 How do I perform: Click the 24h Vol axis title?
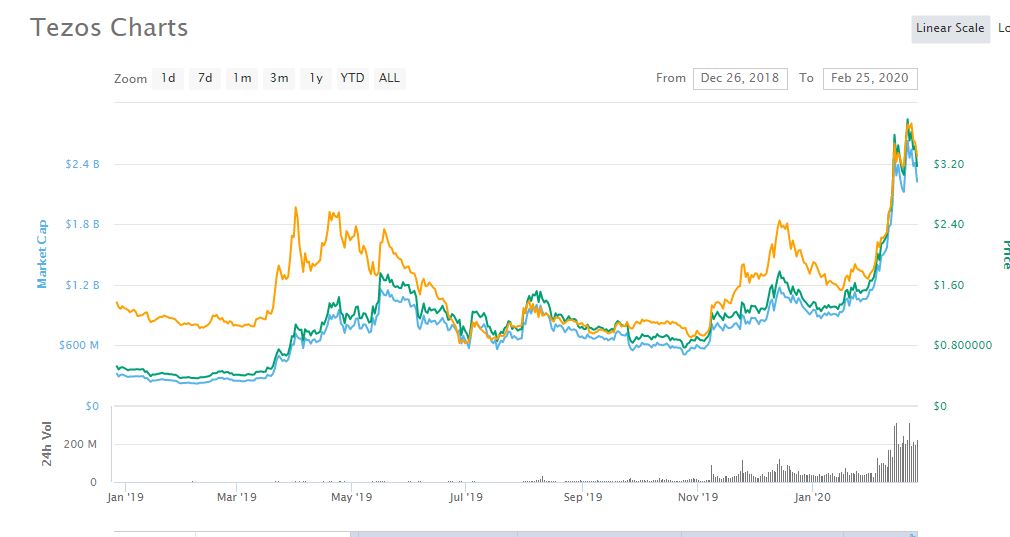(46, 444)
